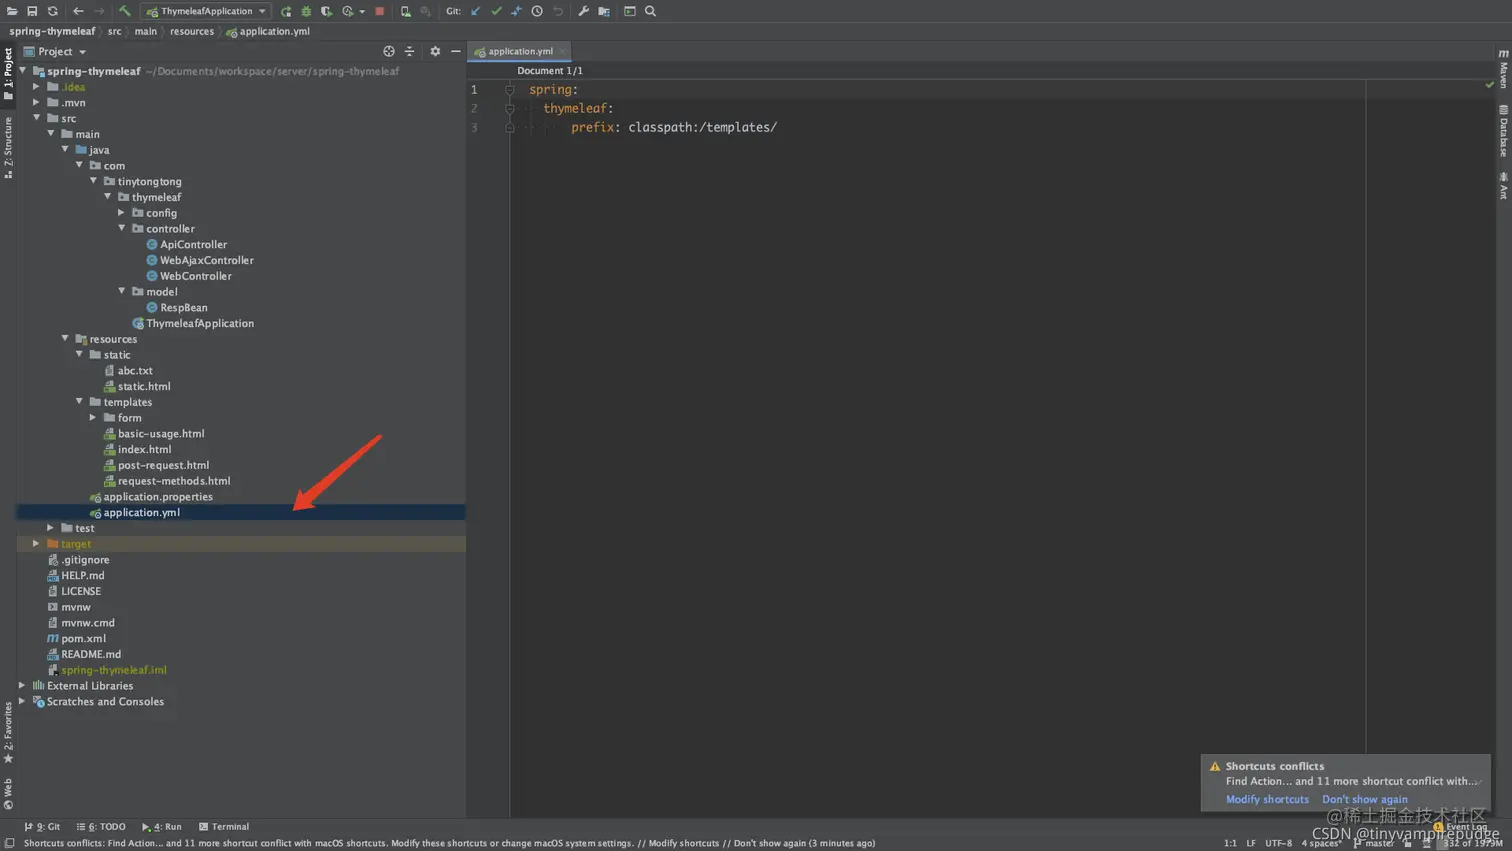This screenshot has height=851, width=1512.
Task: Open the Maven side tool window
Action: pyautogui.click(x=1503, y=68)
